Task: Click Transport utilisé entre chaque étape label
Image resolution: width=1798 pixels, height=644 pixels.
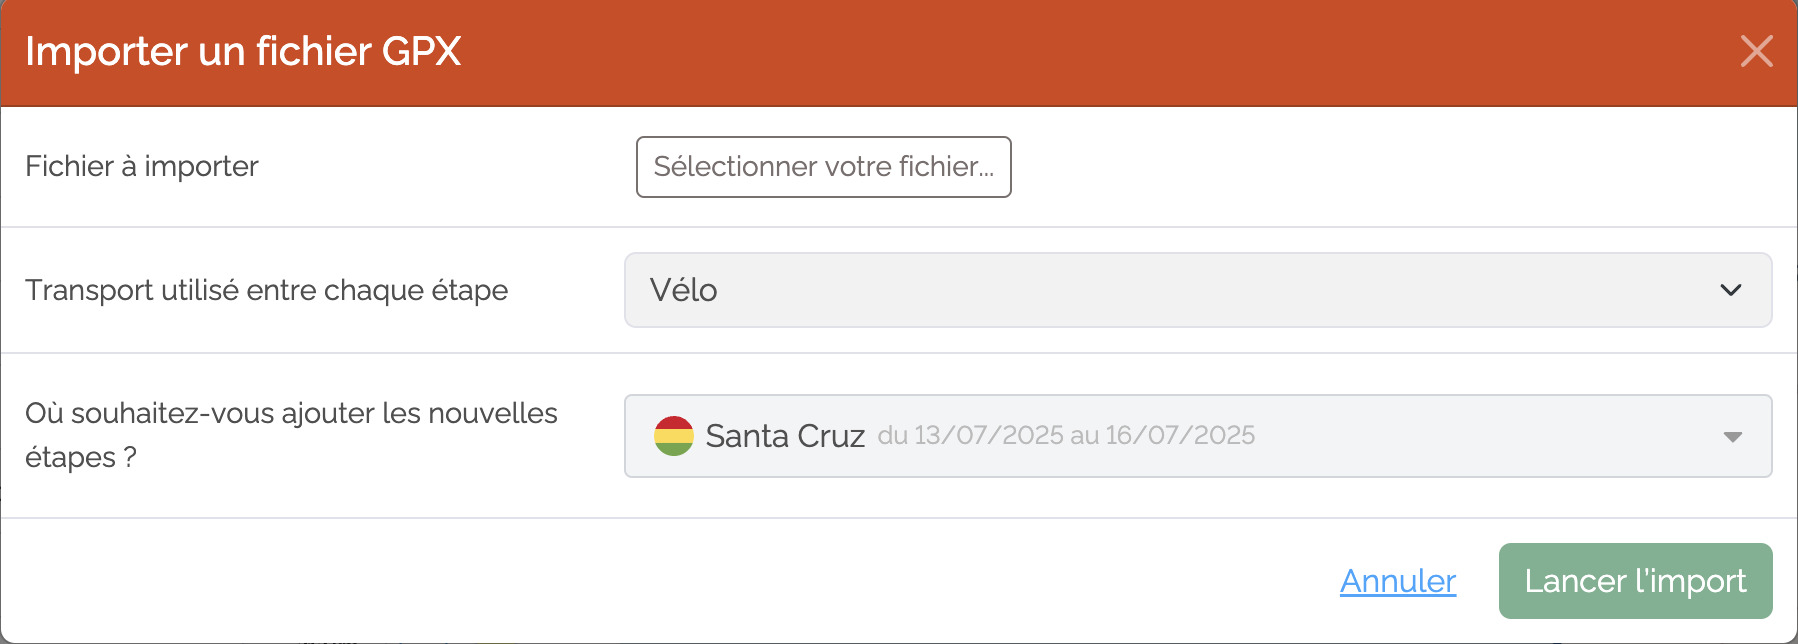Action: tap(267, 290)
